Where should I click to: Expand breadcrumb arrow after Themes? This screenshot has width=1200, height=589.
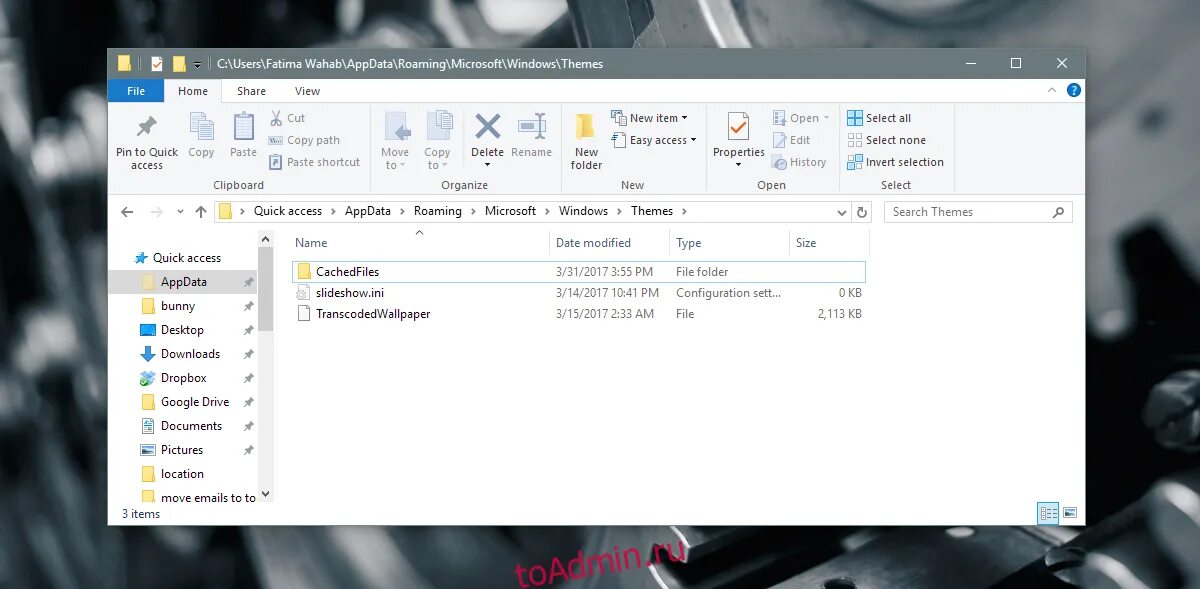(x=683, y=211)
